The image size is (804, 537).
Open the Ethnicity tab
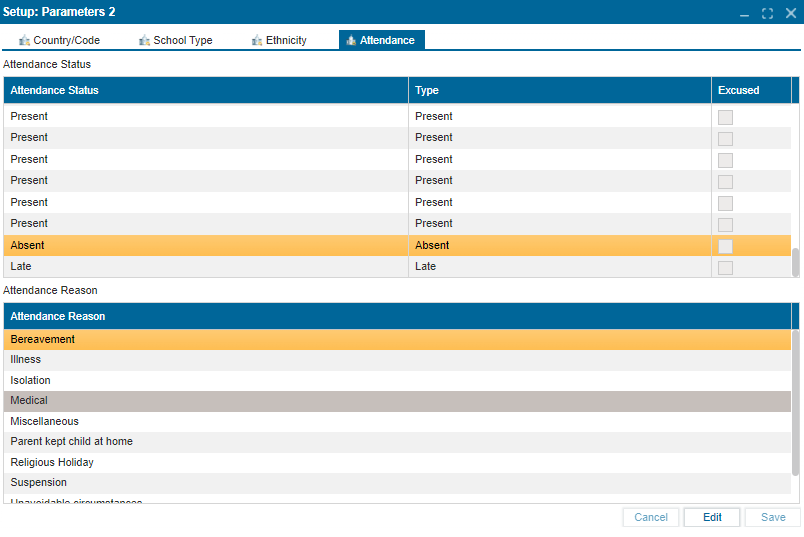pyautogui.click(x=286, y=40)
